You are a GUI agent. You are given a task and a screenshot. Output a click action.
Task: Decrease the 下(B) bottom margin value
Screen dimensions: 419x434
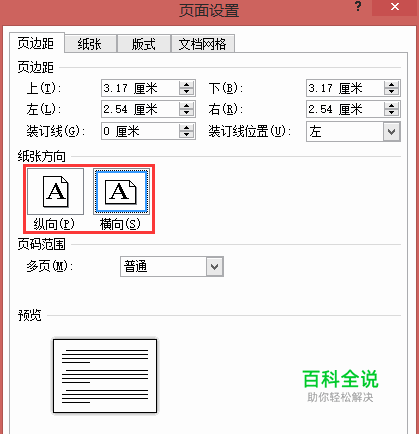pyautogui.click(x=392, y=92)
